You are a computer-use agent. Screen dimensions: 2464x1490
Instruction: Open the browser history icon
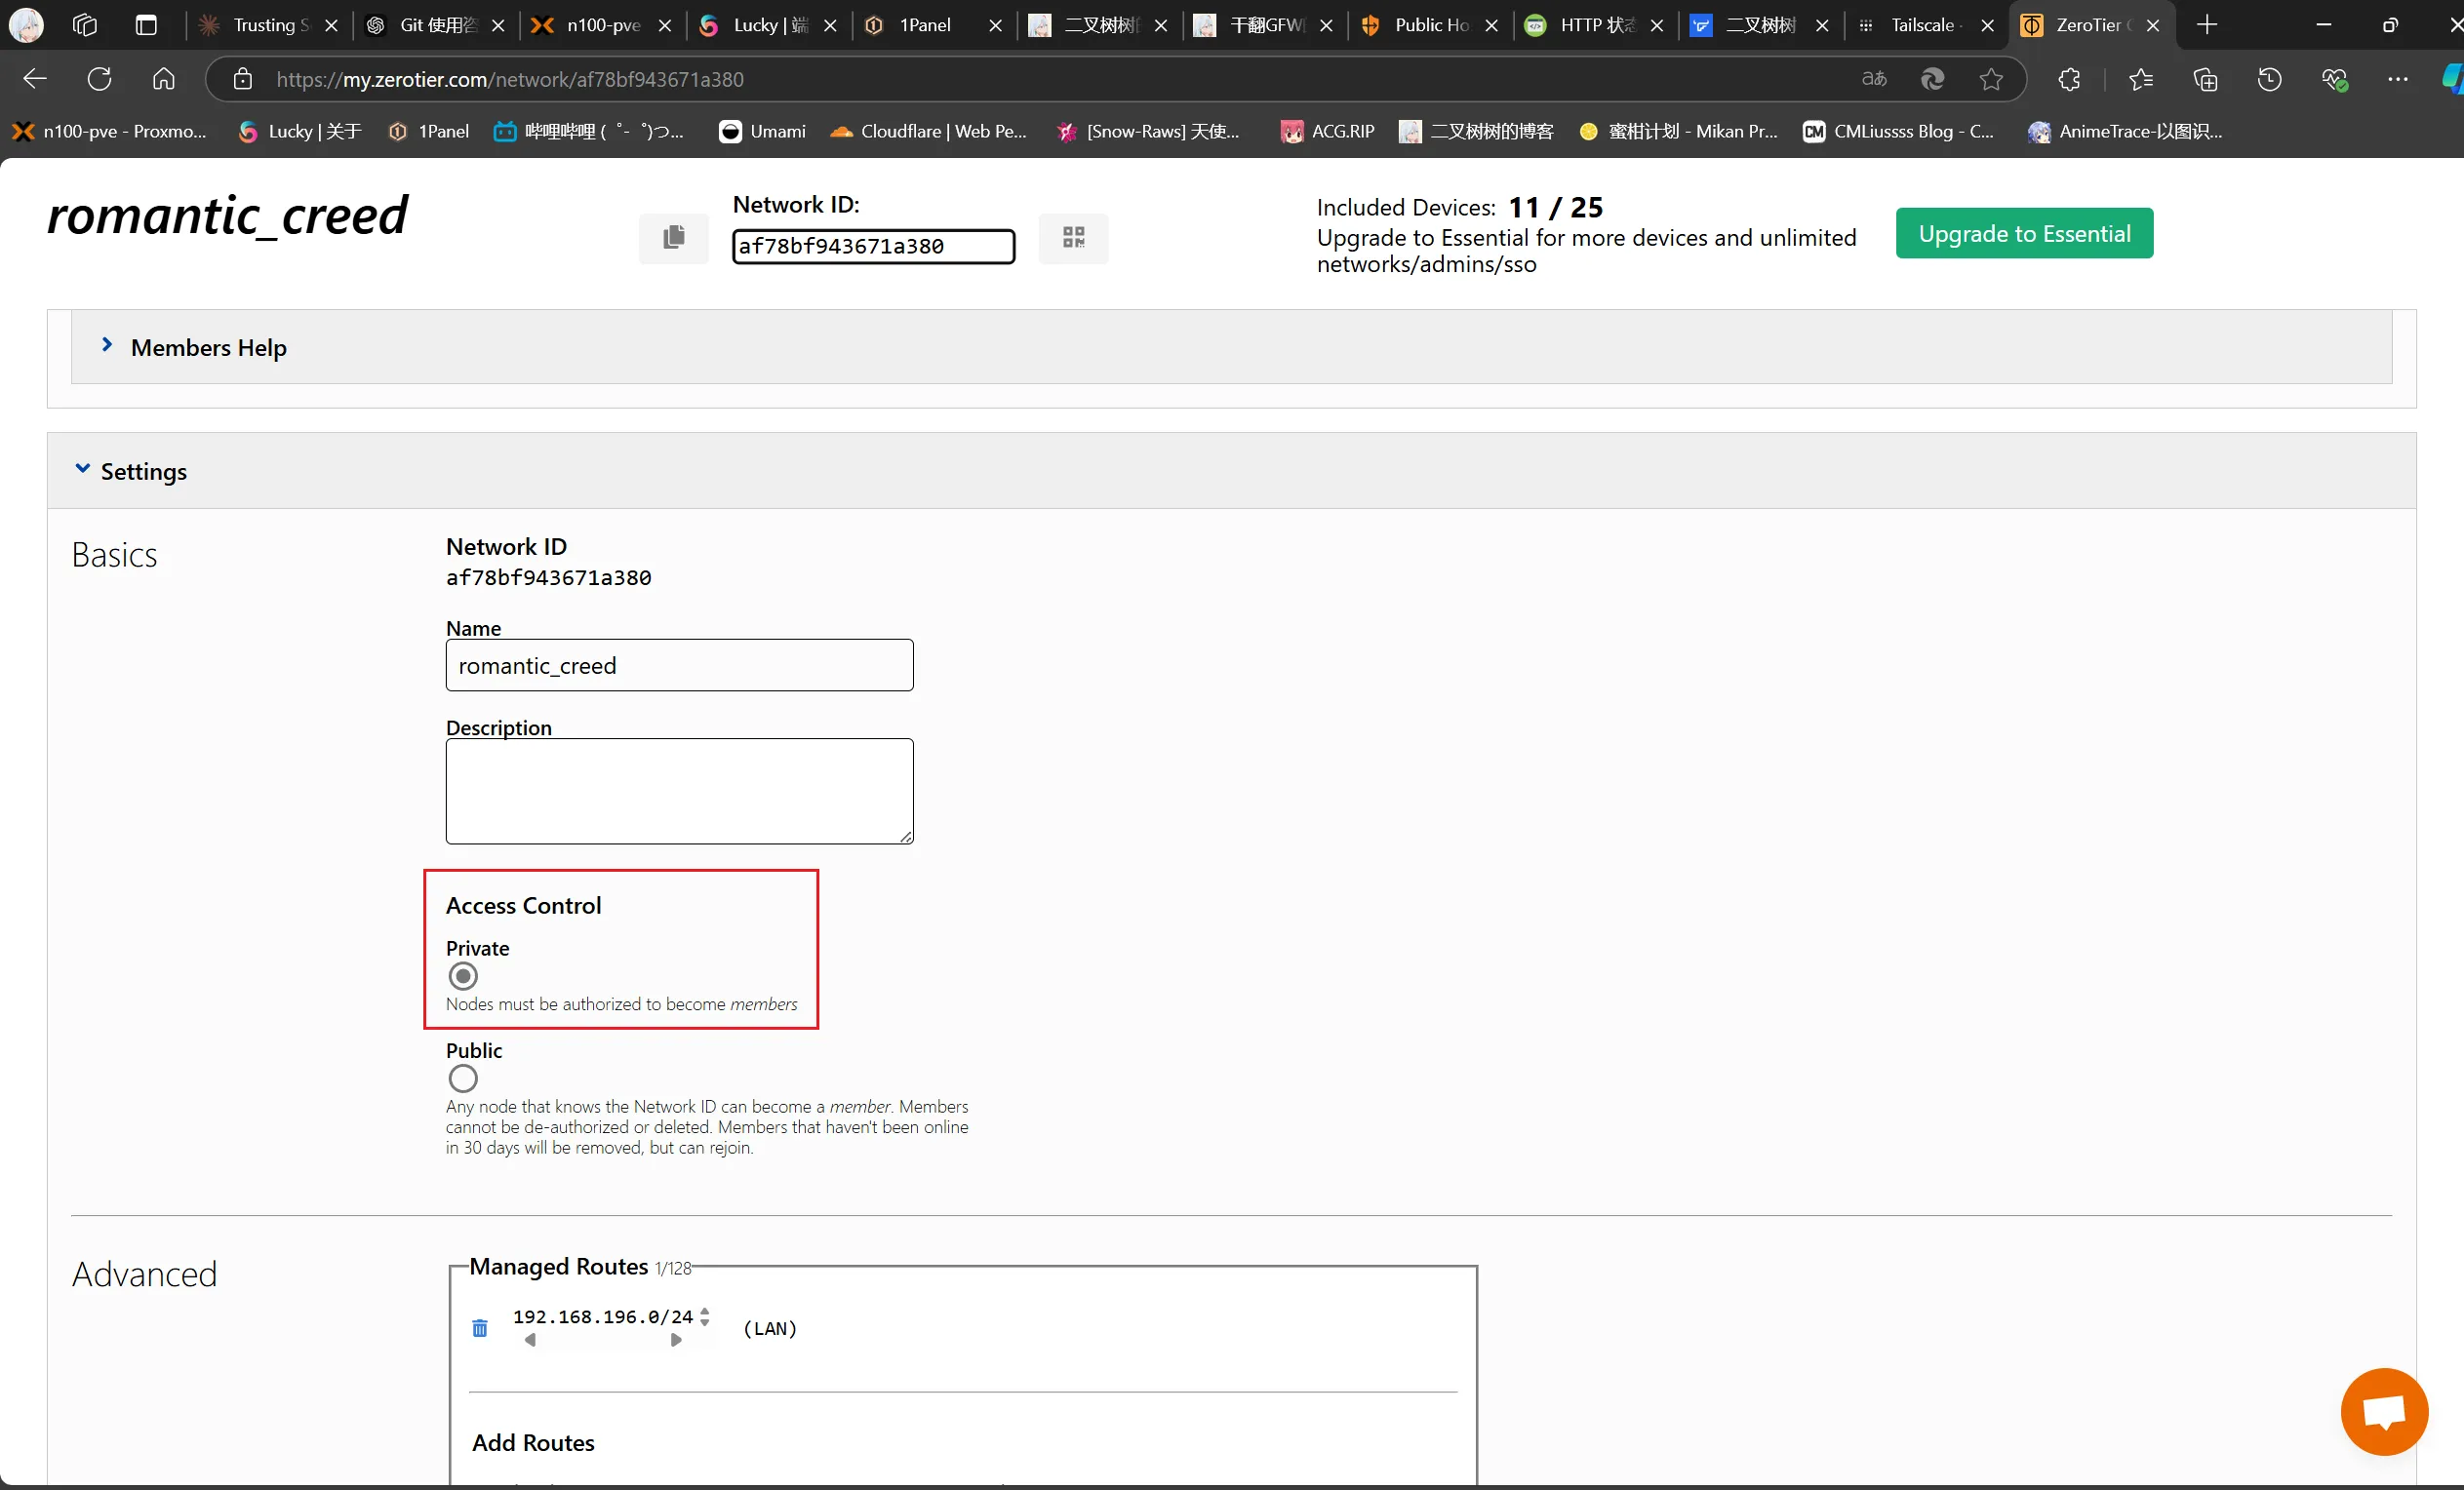(2269, 79)
